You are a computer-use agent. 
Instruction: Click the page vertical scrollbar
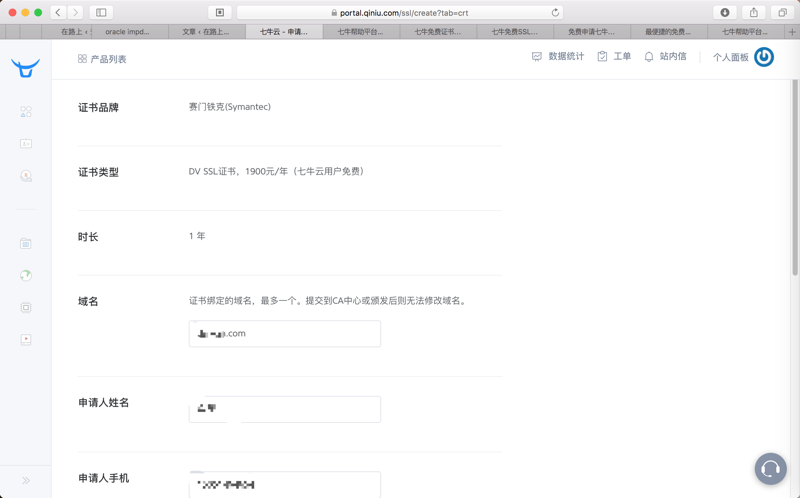click(x=795, y=178)
